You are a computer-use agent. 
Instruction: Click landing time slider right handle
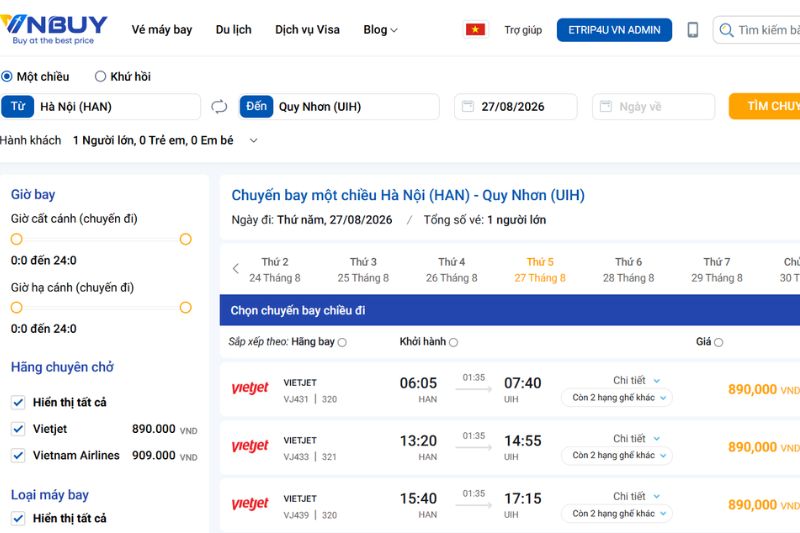pos(185,308)
